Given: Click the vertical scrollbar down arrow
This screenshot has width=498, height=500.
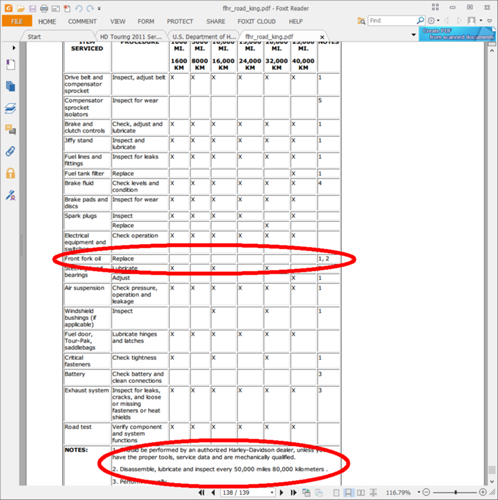Looking at the screenshot, I should tap(492, 482).
